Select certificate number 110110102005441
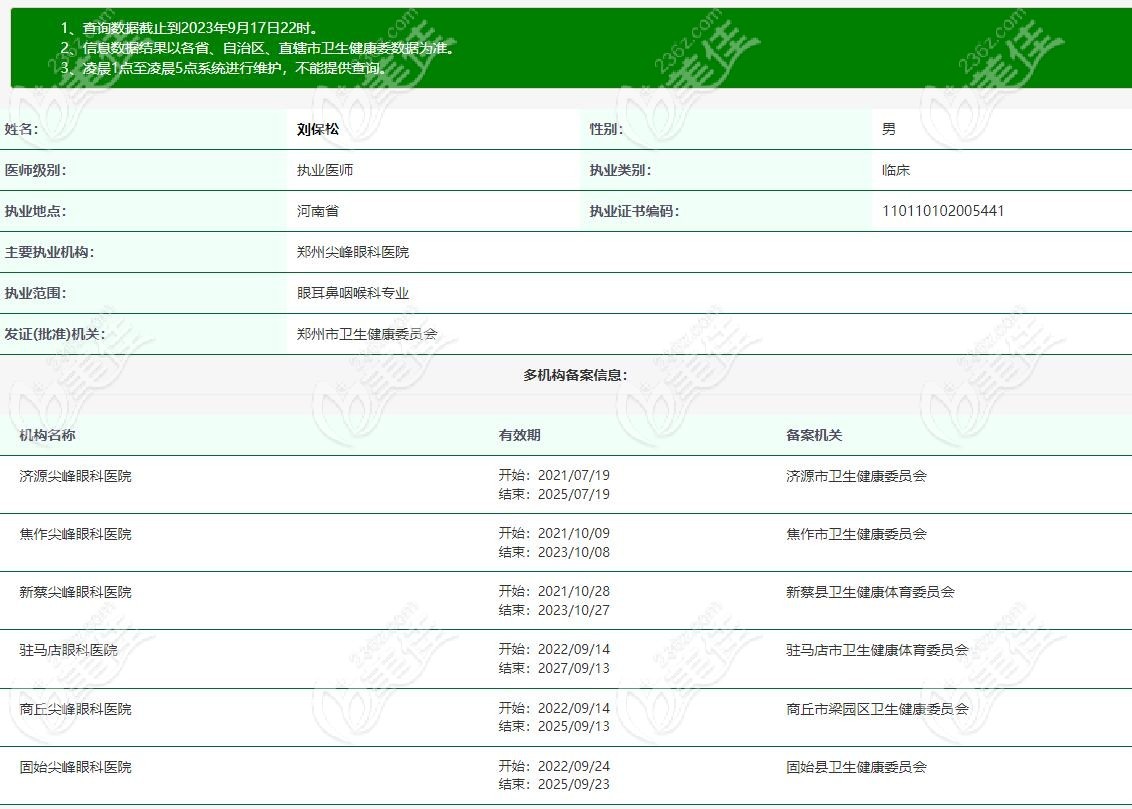 943,211
